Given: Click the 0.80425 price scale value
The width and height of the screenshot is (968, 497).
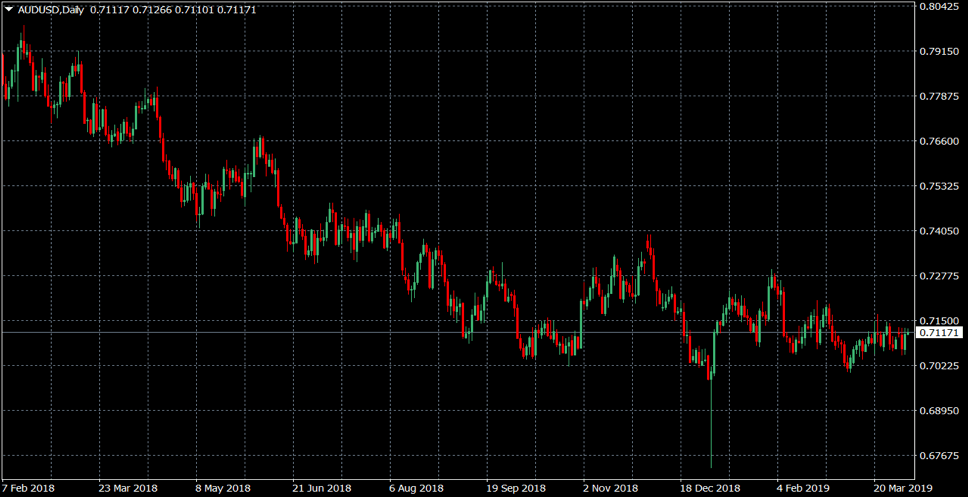Looking at the screenshot, I should [938, 7].
